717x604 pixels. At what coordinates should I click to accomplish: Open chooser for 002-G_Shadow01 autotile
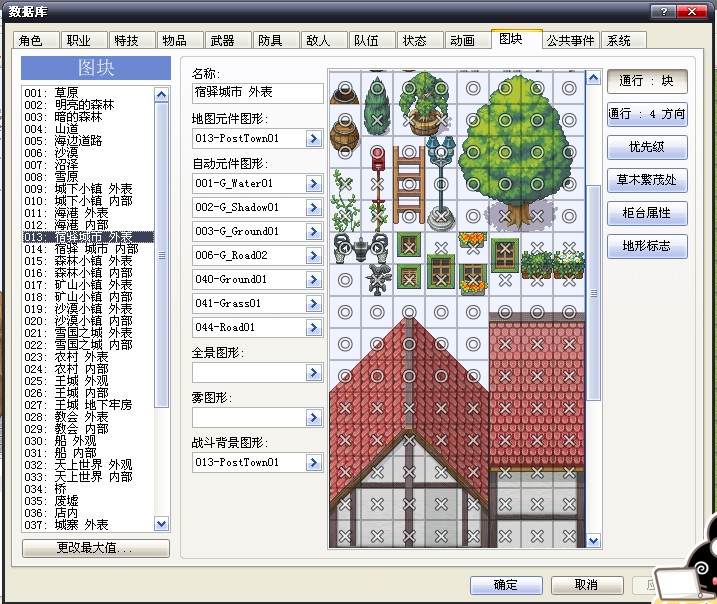[x=314, y=208]
